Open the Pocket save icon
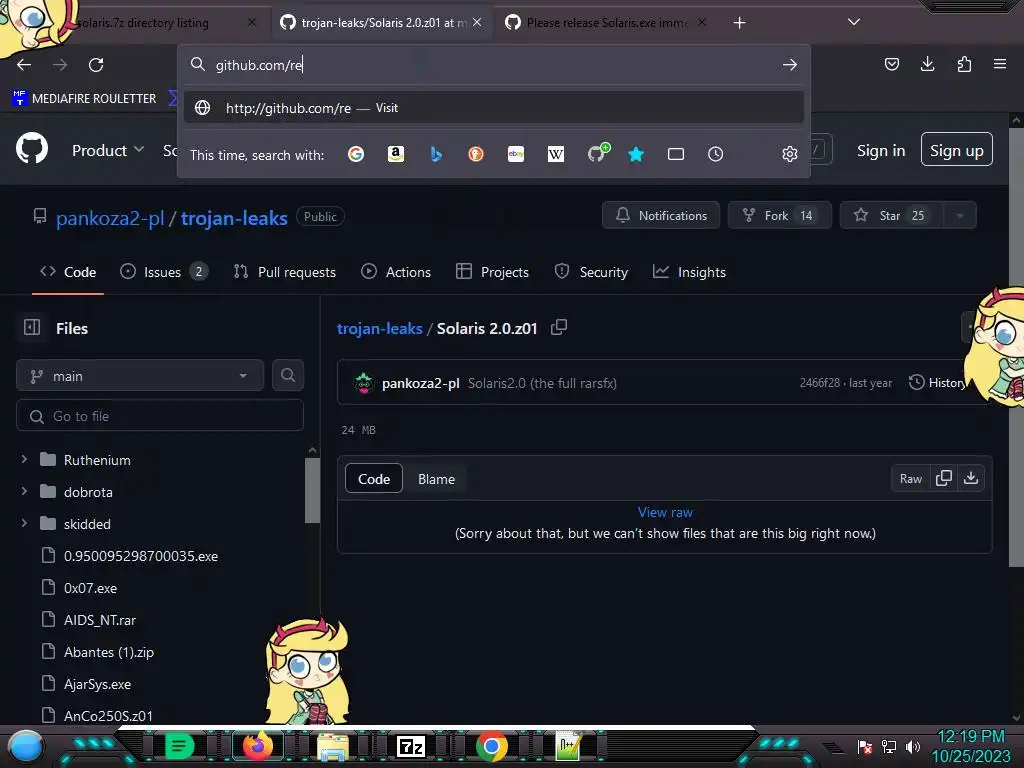Screen dimensions: 1024x768 (891, 64)
